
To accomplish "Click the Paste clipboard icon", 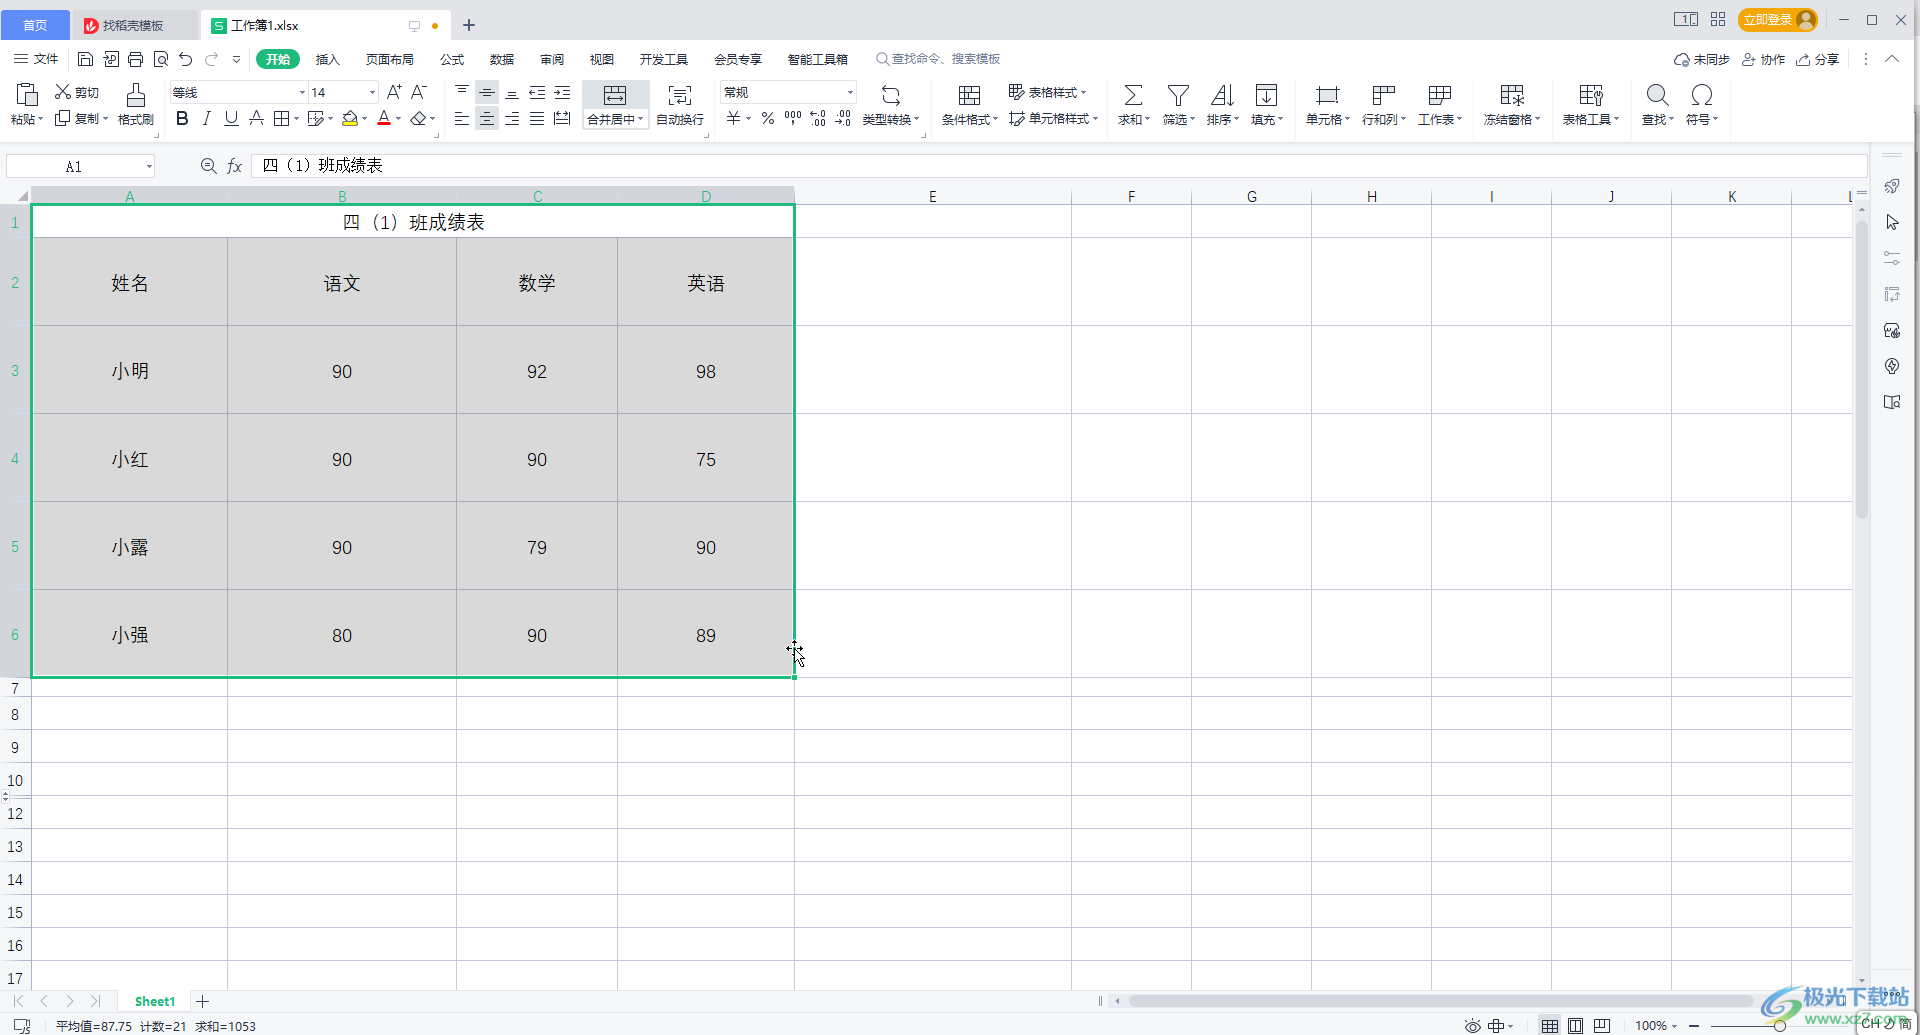I will [x=27, y=95].
